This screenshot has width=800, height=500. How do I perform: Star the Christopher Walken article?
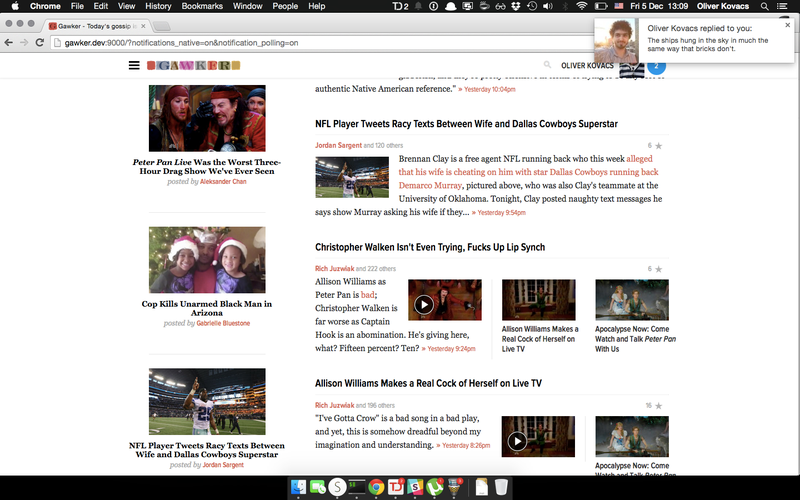click(658, 269)
